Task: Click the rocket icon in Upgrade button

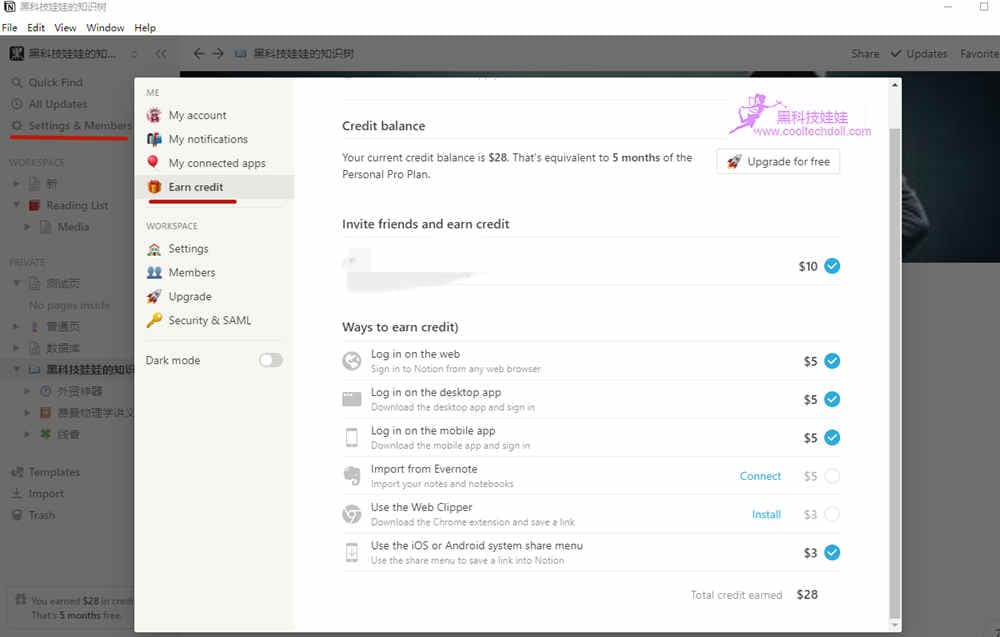Action: tap(735, 161)
